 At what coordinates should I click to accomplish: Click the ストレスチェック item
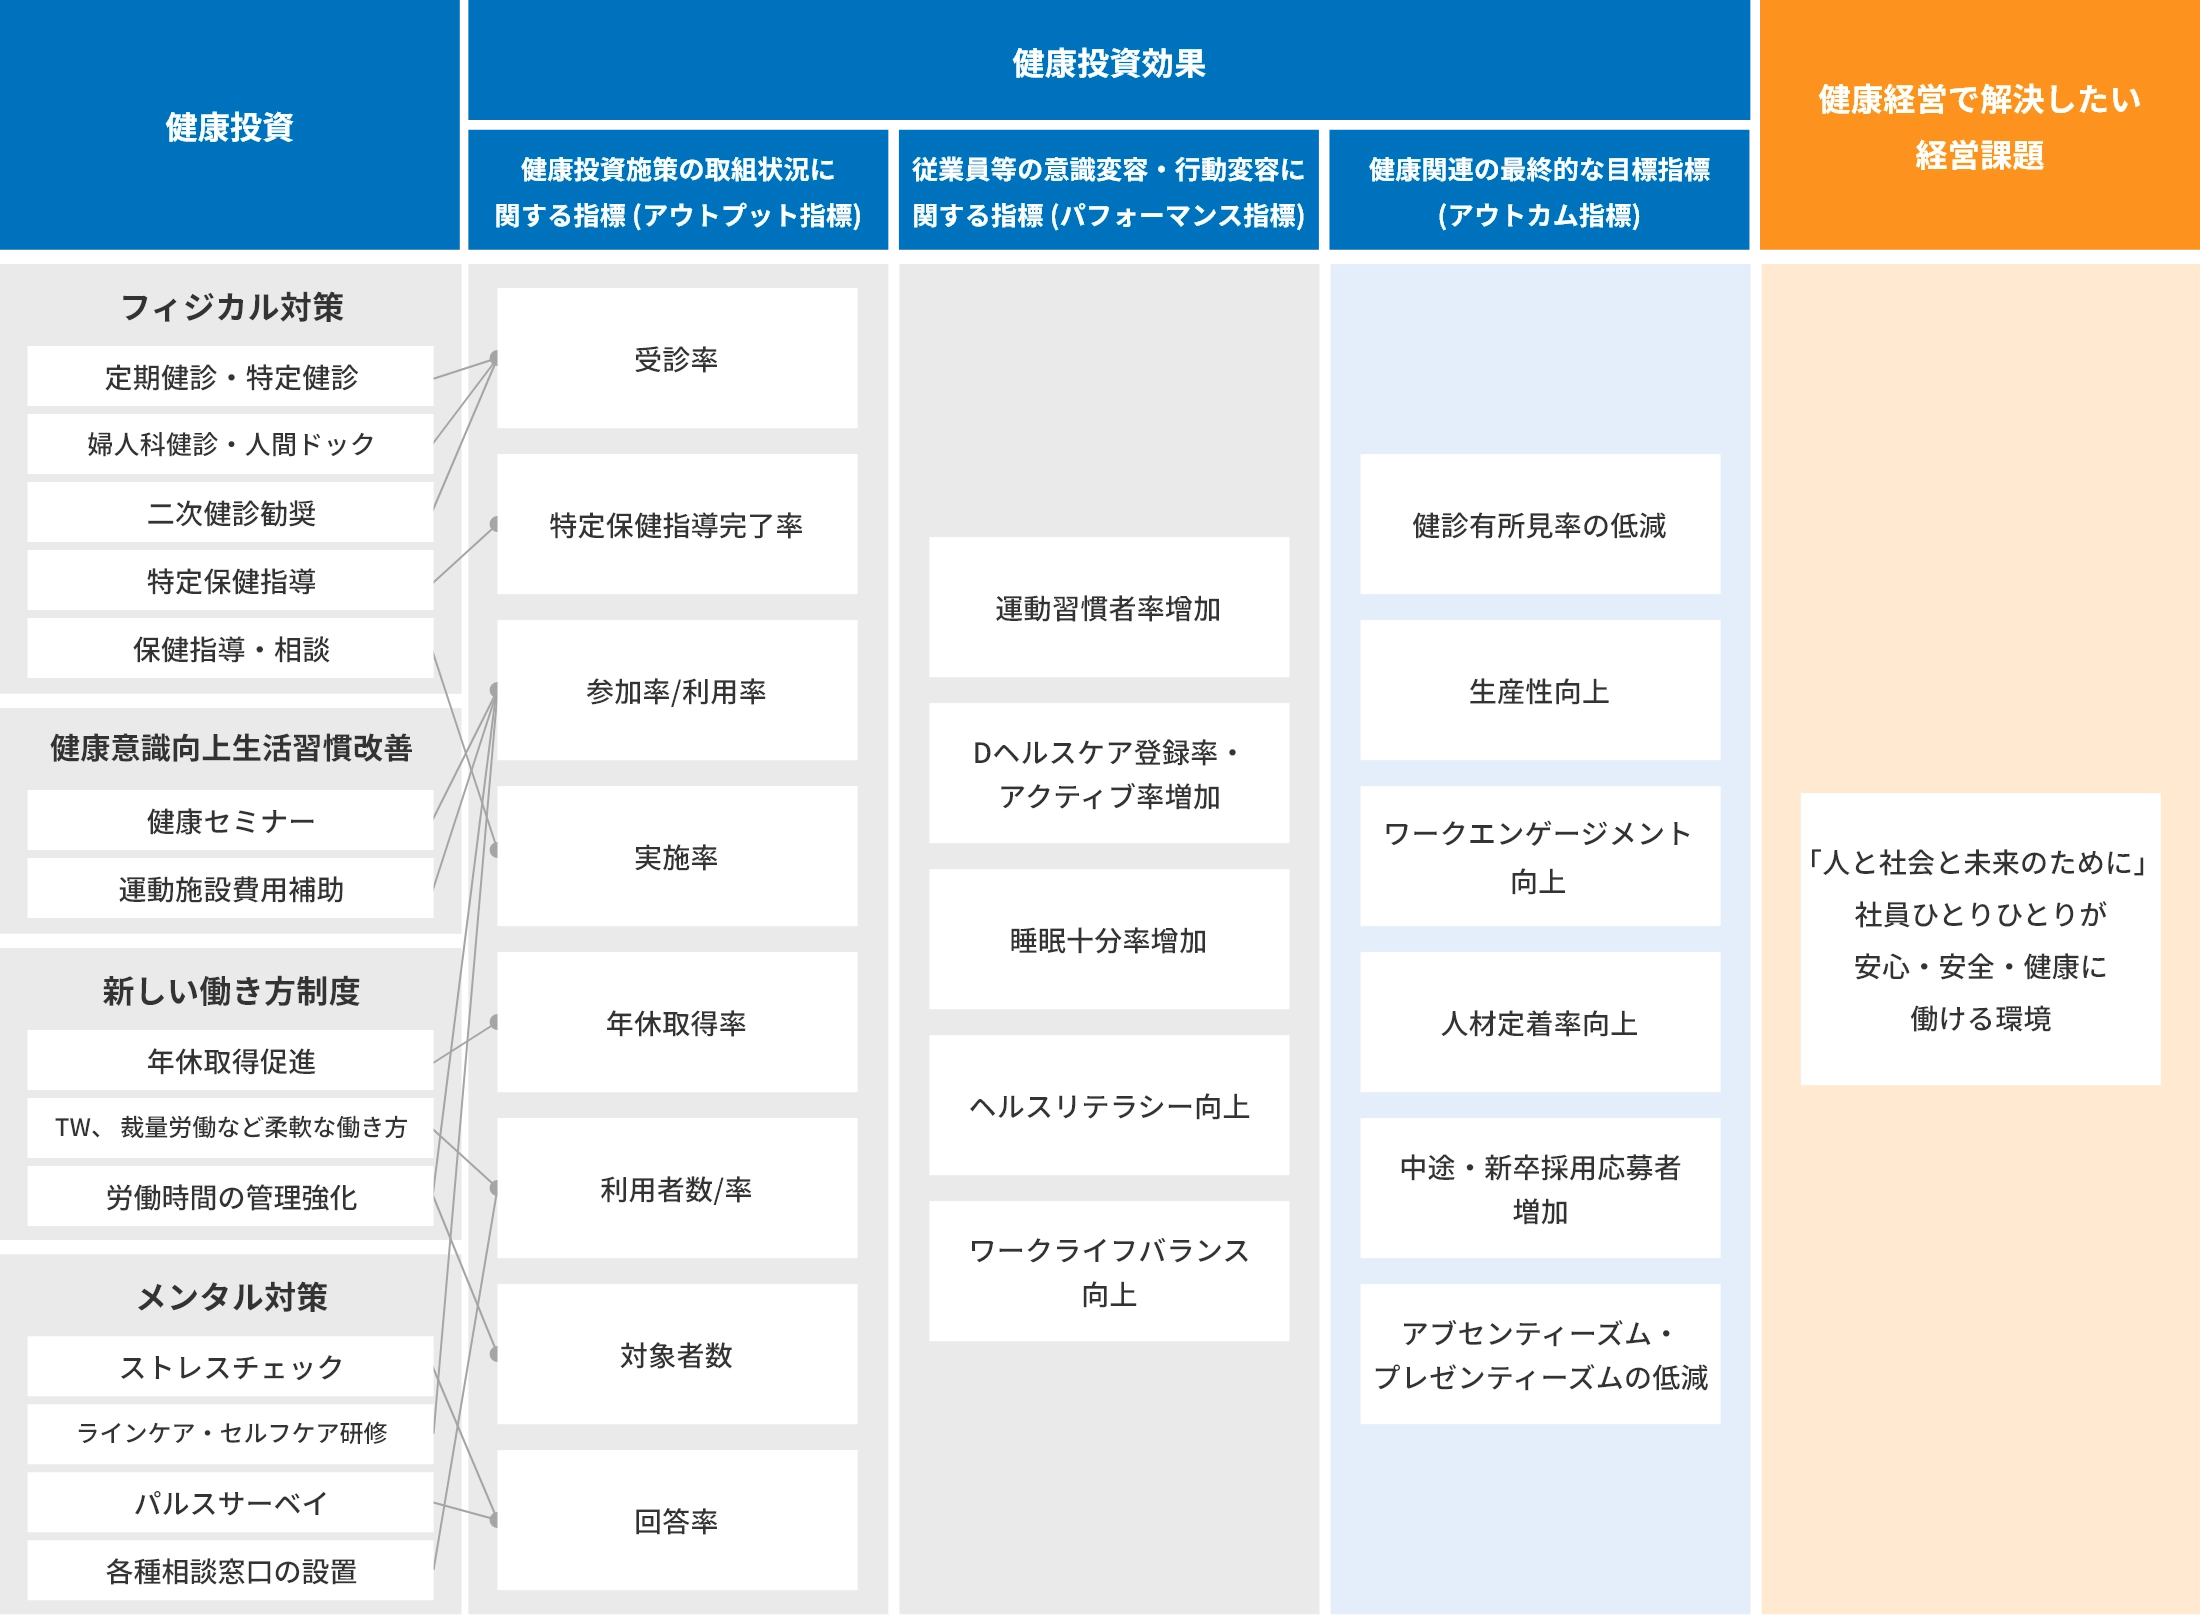click(231, 1367)
